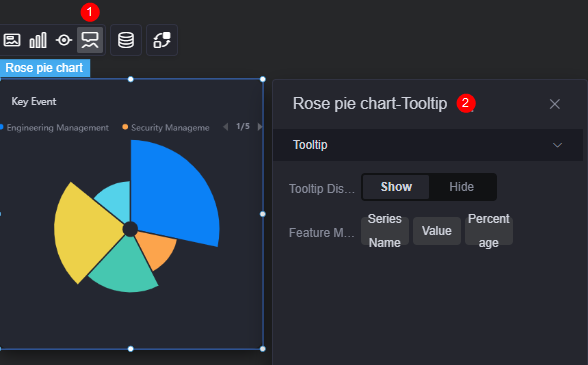Open the image style icon in toolbar
588x365 pixels.
pyautogui.click(x=12, y=40)
